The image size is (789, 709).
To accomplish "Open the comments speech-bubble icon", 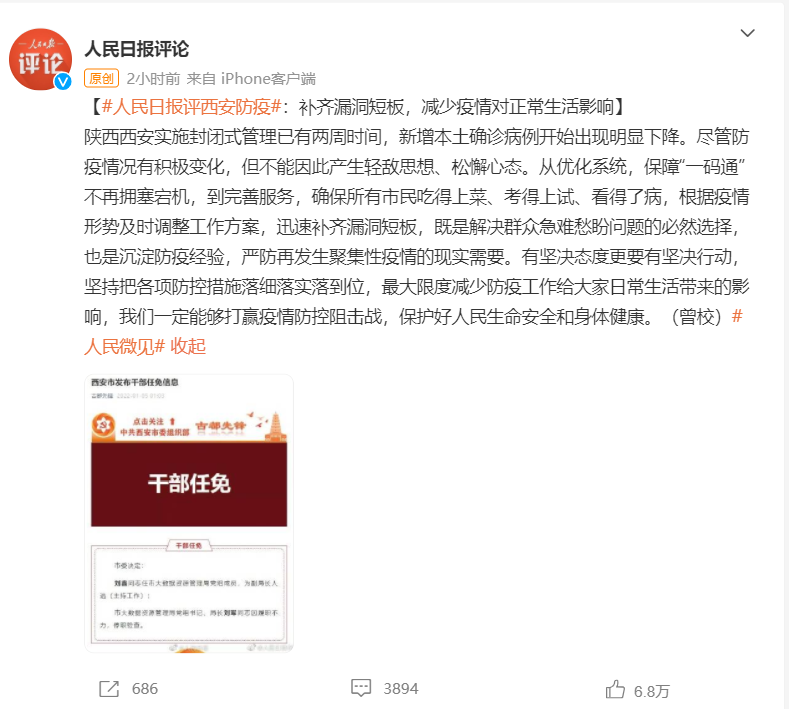I will coord(361,688).
